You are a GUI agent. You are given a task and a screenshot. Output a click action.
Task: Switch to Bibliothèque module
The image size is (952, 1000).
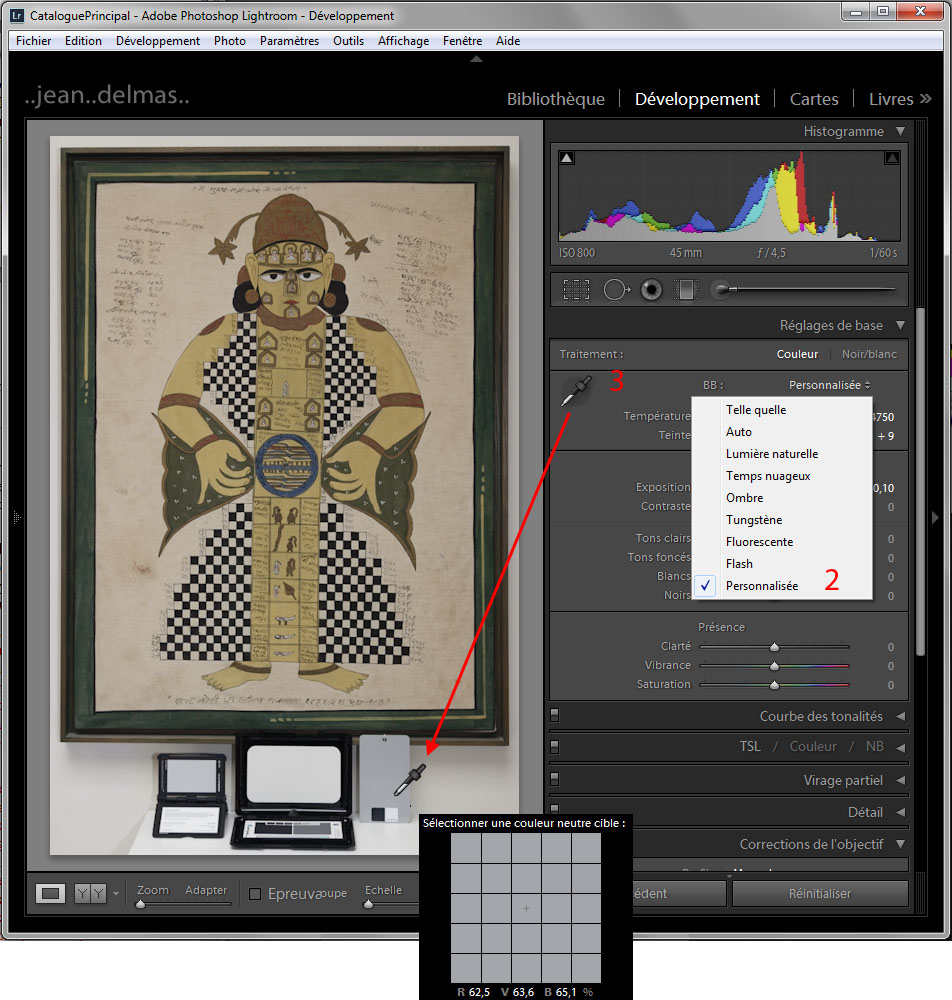click(556, 99)
